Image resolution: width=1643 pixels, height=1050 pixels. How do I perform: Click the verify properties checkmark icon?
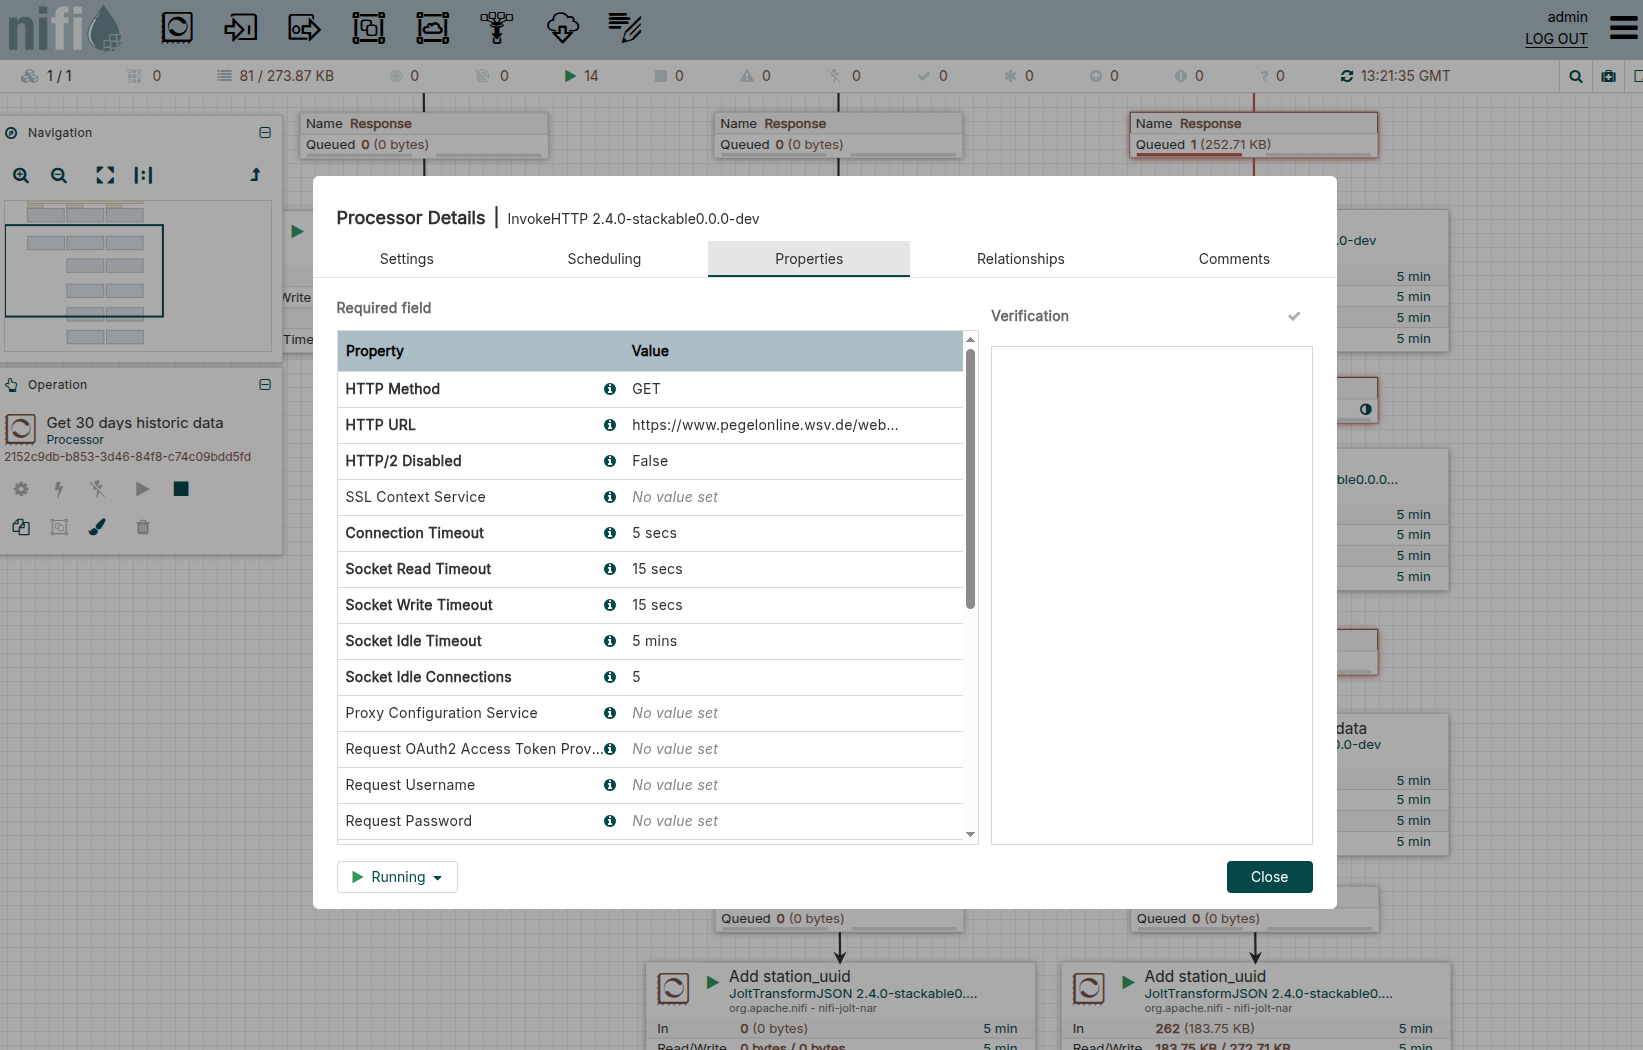[1294, 316]
